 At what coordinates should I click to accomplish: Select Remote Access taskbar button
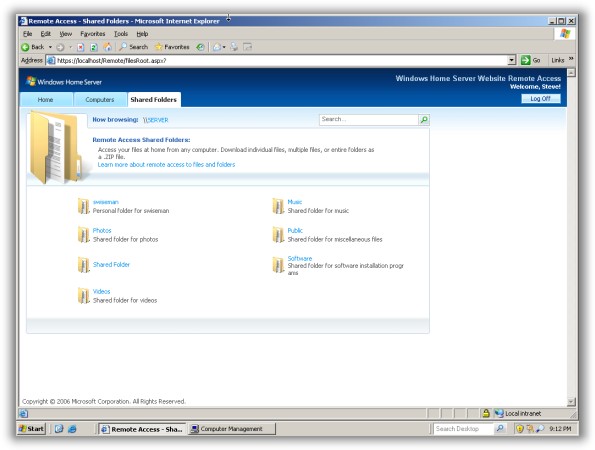click(142, 429)
